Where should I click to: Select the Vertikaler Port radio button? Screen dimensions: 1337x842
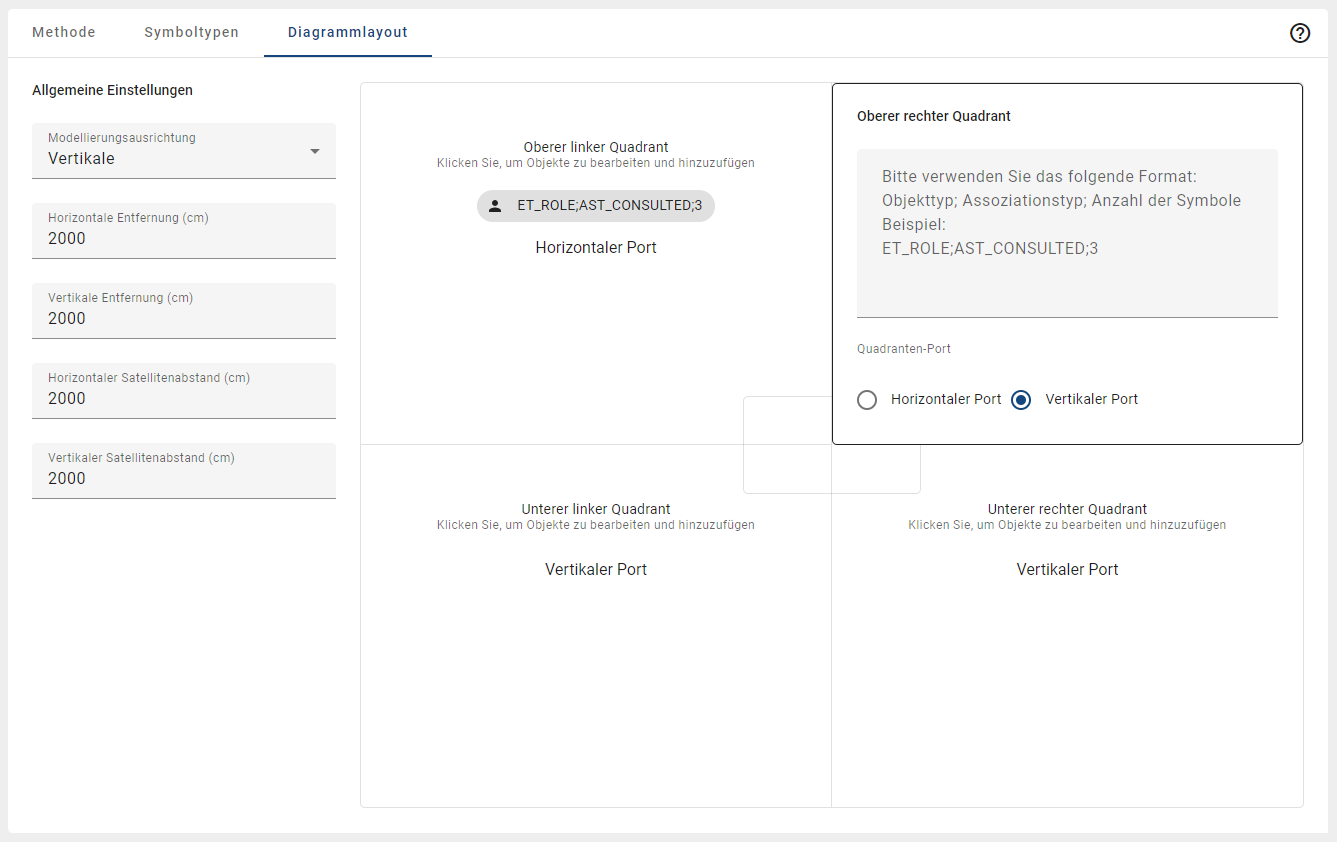click(x=1021, y=399)
